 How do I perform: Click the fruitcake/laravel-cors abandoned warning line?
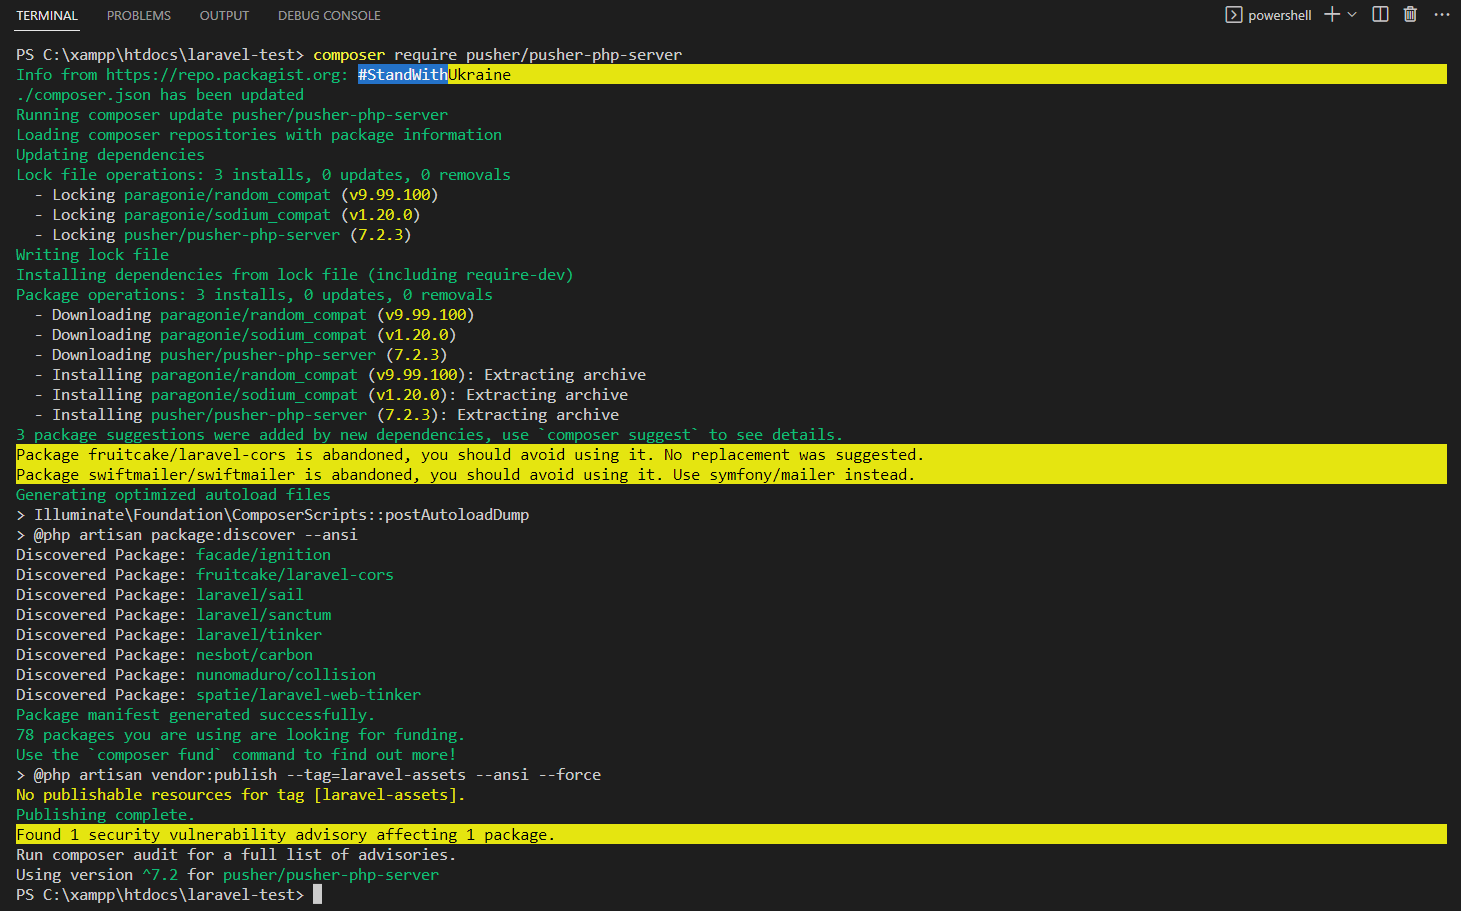coord(469,455)
